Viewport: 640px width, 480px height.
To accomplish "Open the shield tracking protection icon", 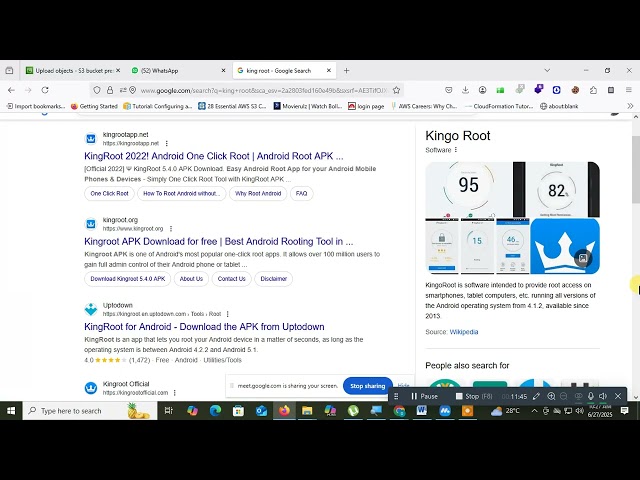I will [x=97, y=90].
